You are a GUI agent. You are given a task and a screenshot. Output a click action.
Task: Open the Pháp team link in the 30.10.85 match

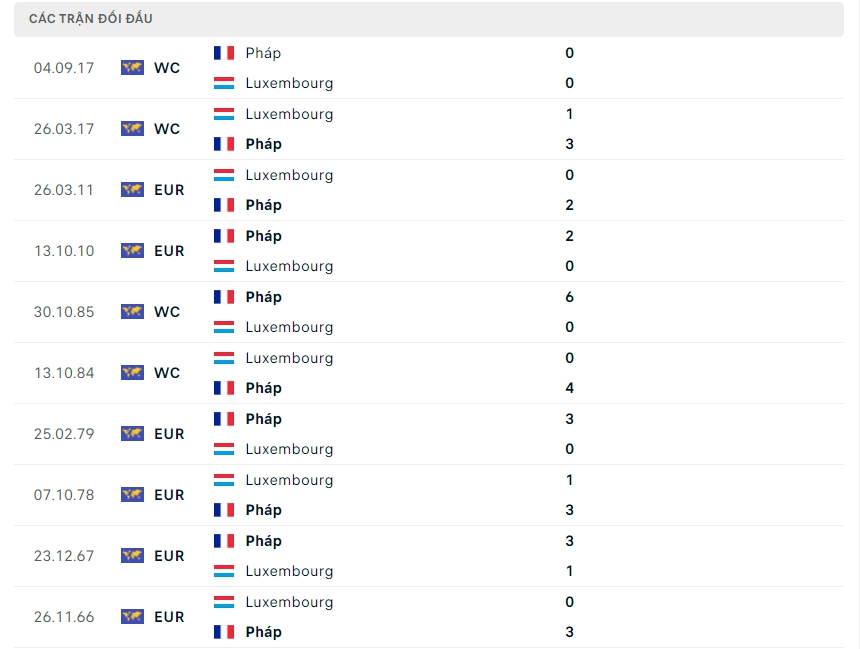click(263, 297)
